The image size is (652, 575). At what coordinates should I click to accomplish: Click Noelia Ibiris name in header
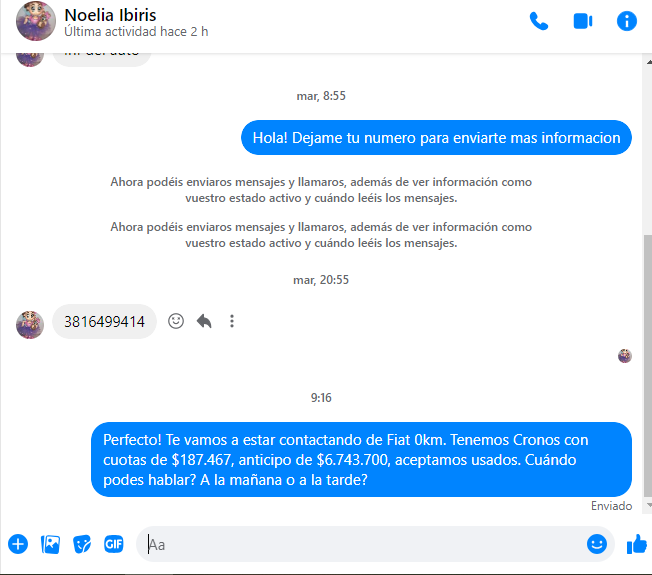pyautogui.click(x=110, y=15)
